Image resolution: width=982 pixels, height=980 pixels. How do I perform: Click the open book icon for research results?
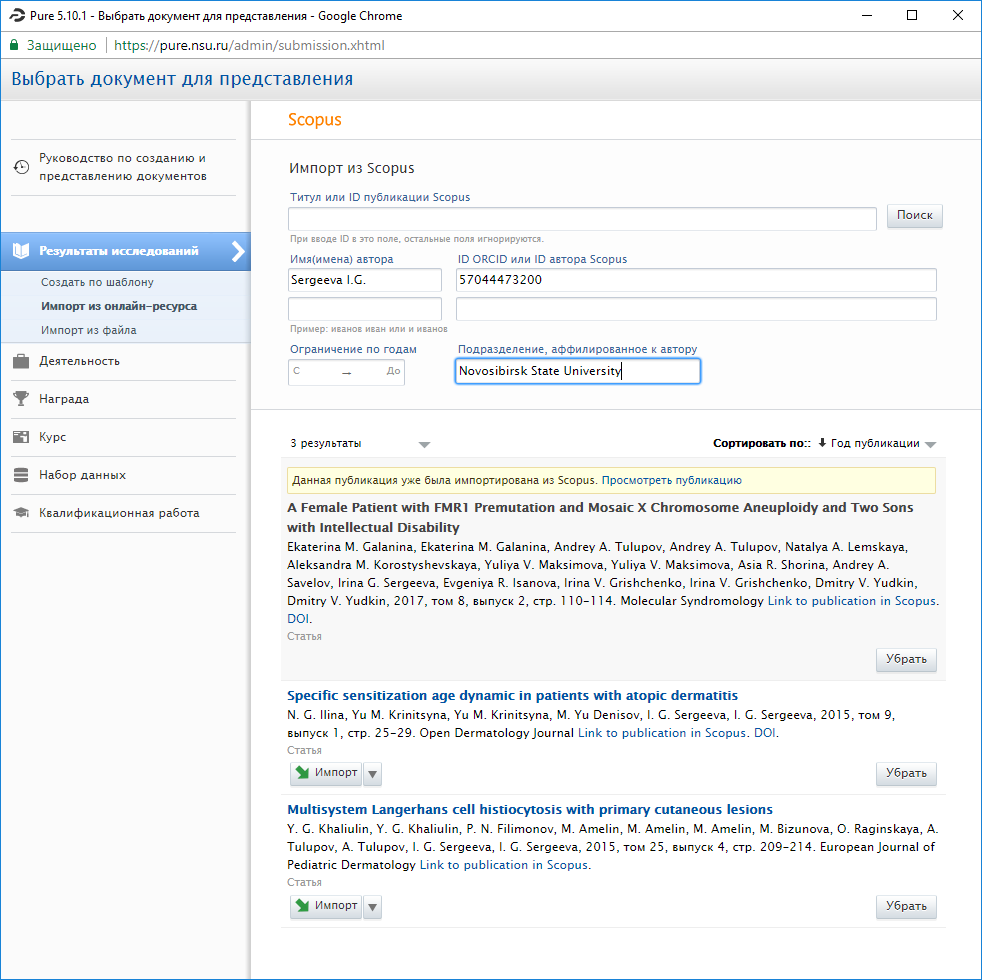point(21,251)
